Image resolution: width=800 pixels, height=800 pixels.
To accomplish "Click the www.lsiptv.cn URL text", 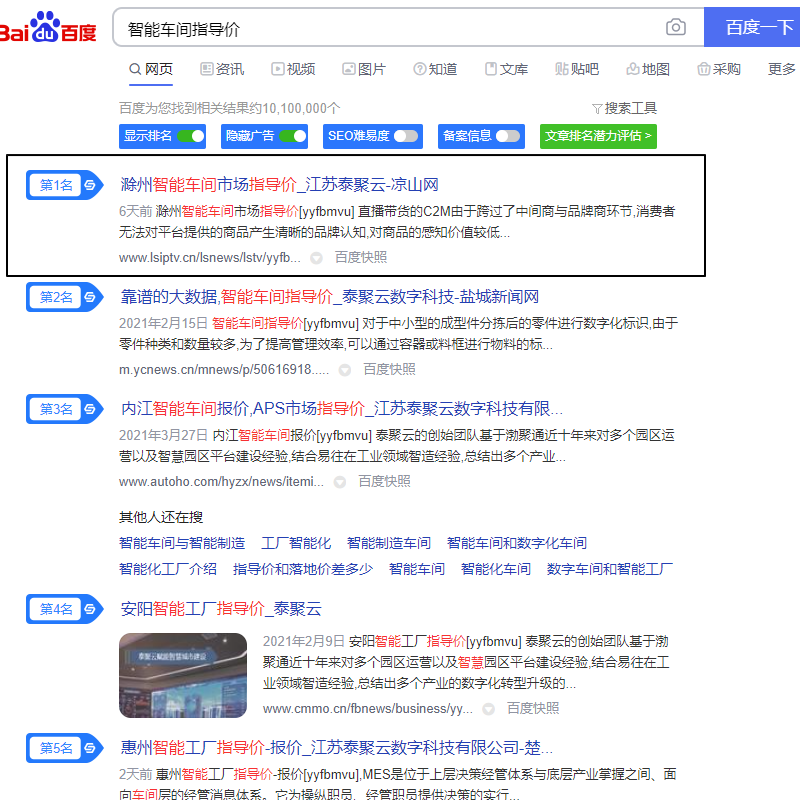I will (x=210, y=258).
